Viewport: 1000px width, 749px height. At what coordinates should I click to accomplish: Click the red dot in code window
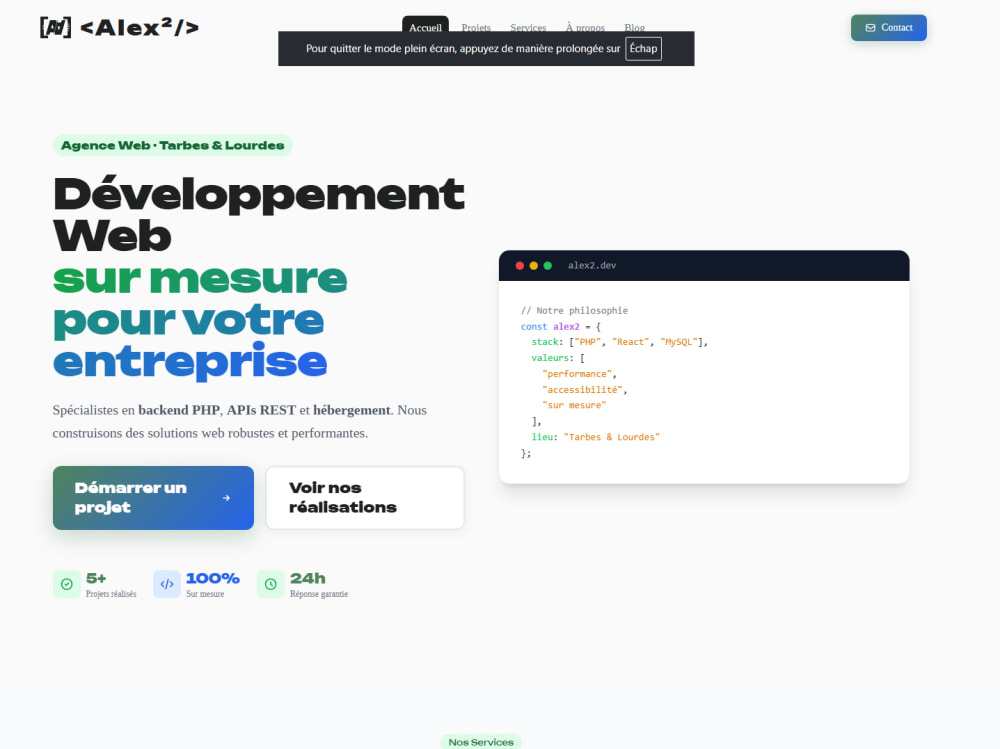click(x=520, y=265)
